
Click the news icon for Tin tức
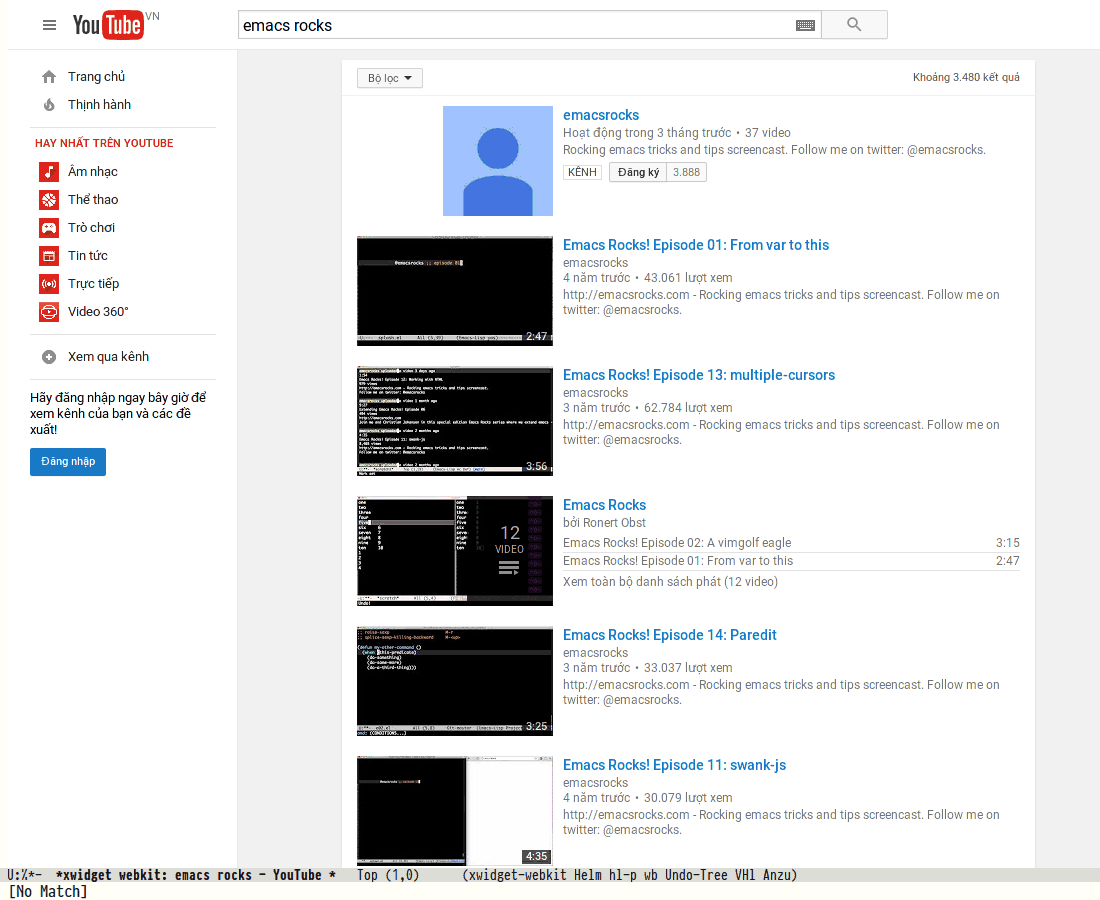click(x=49, y=256)
